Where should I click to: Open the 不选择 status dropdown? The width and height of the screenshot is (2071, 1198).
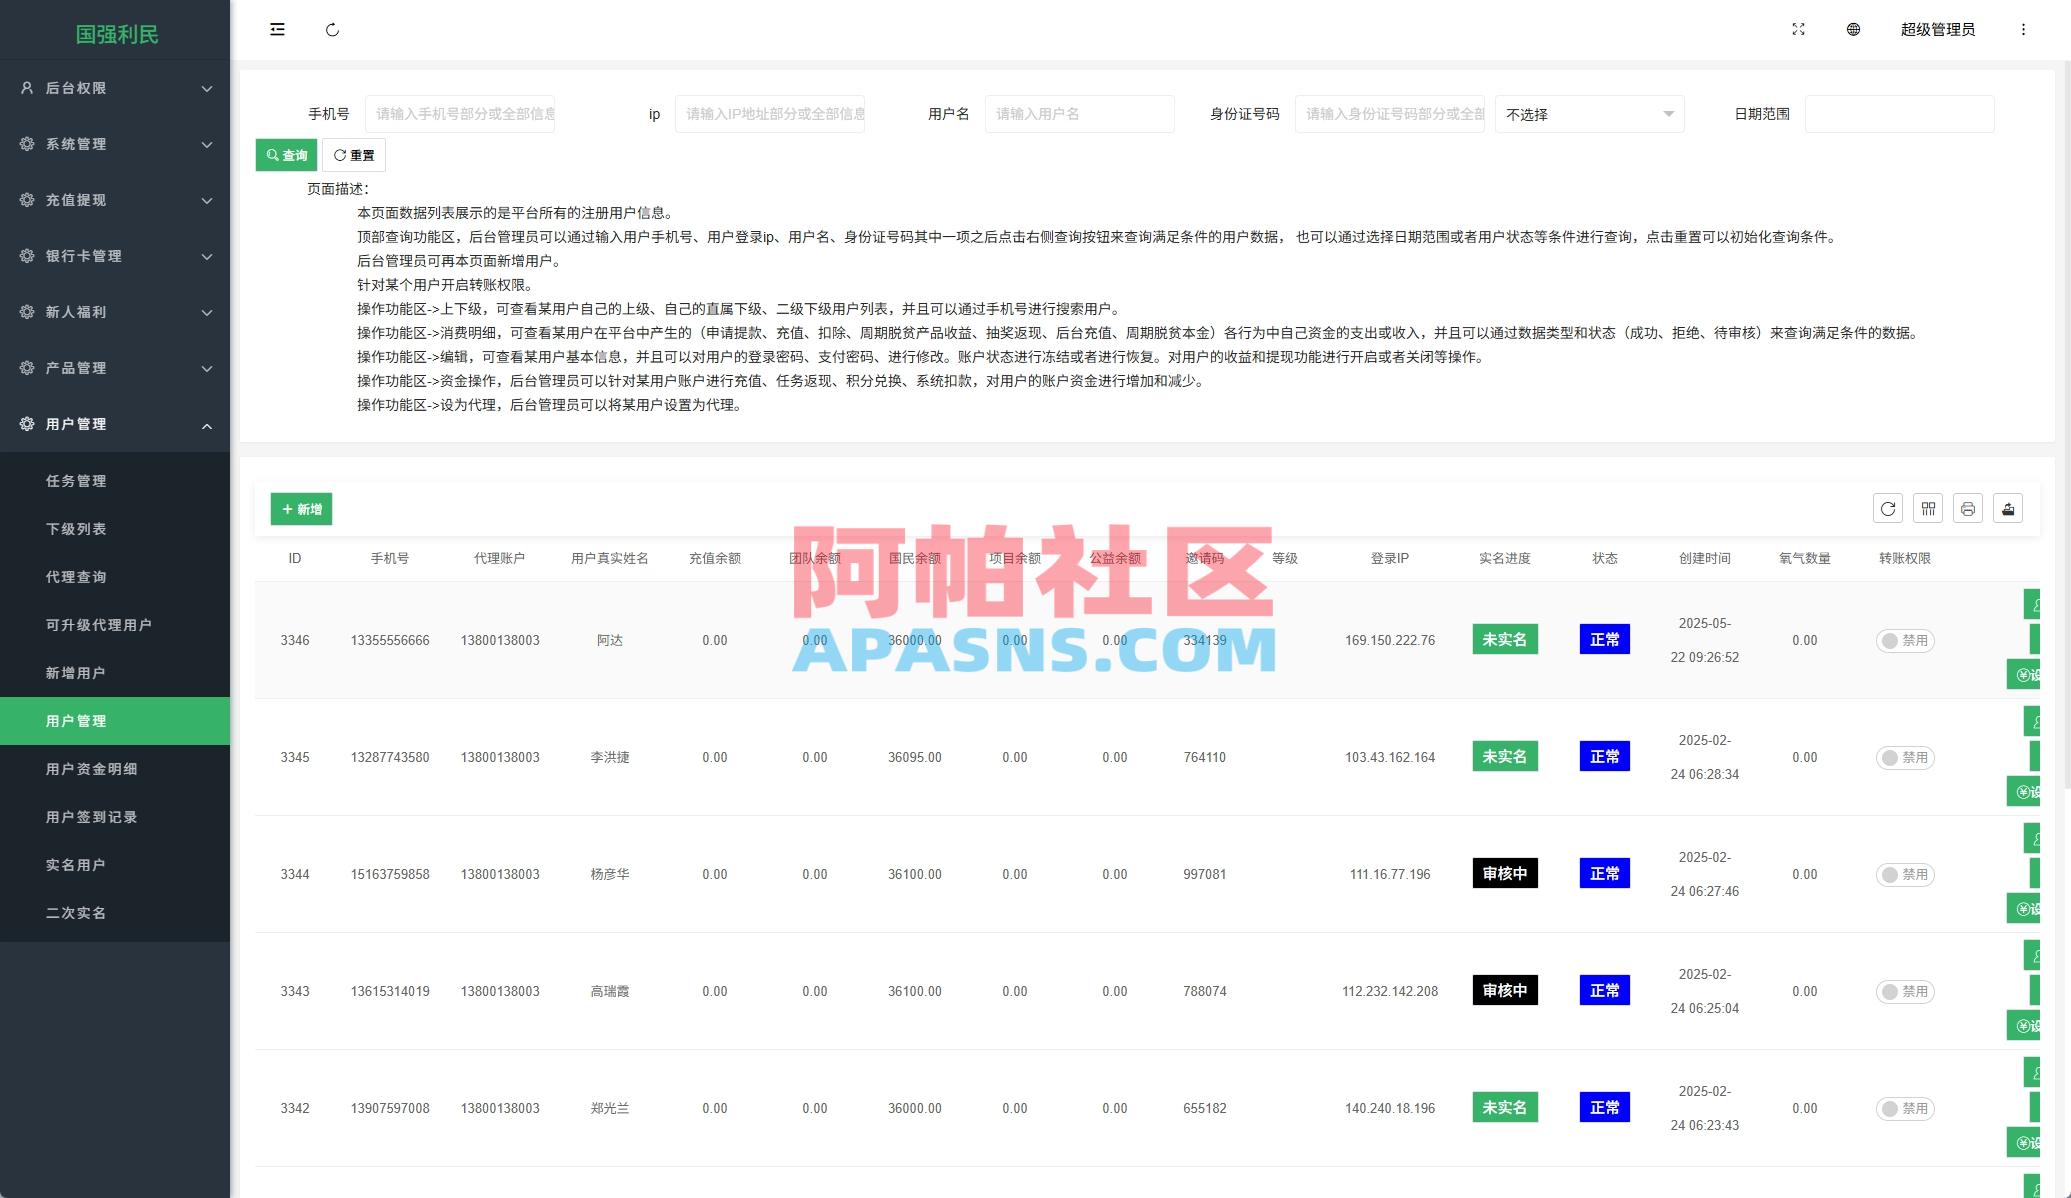point(1589,114)
